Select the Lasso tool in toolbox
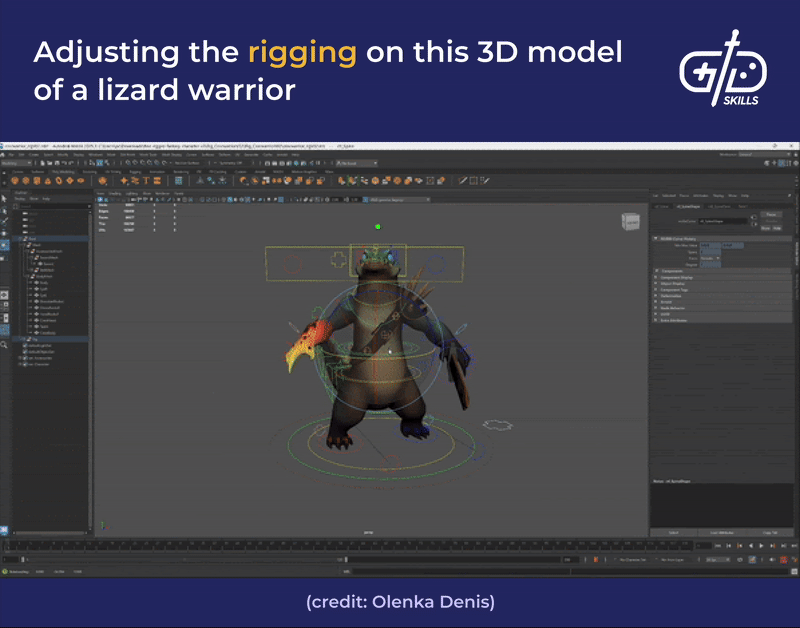800x628 pixels. (4, 210)
